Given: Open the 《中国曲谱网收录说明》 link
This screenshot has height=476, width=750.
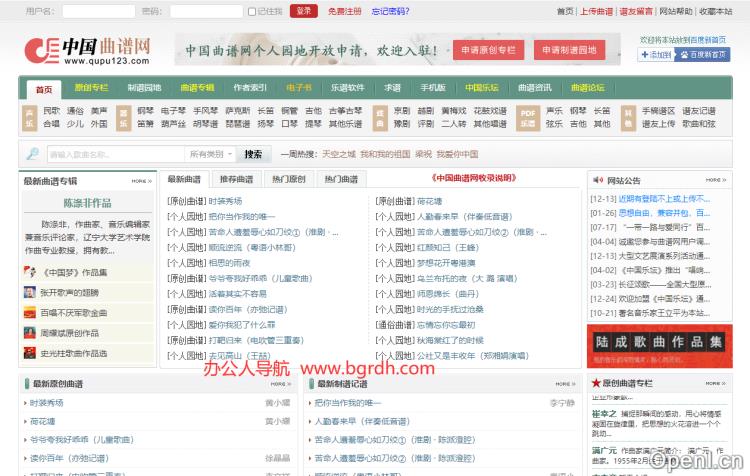Looking at the screenshot, I should click(474, 178).
